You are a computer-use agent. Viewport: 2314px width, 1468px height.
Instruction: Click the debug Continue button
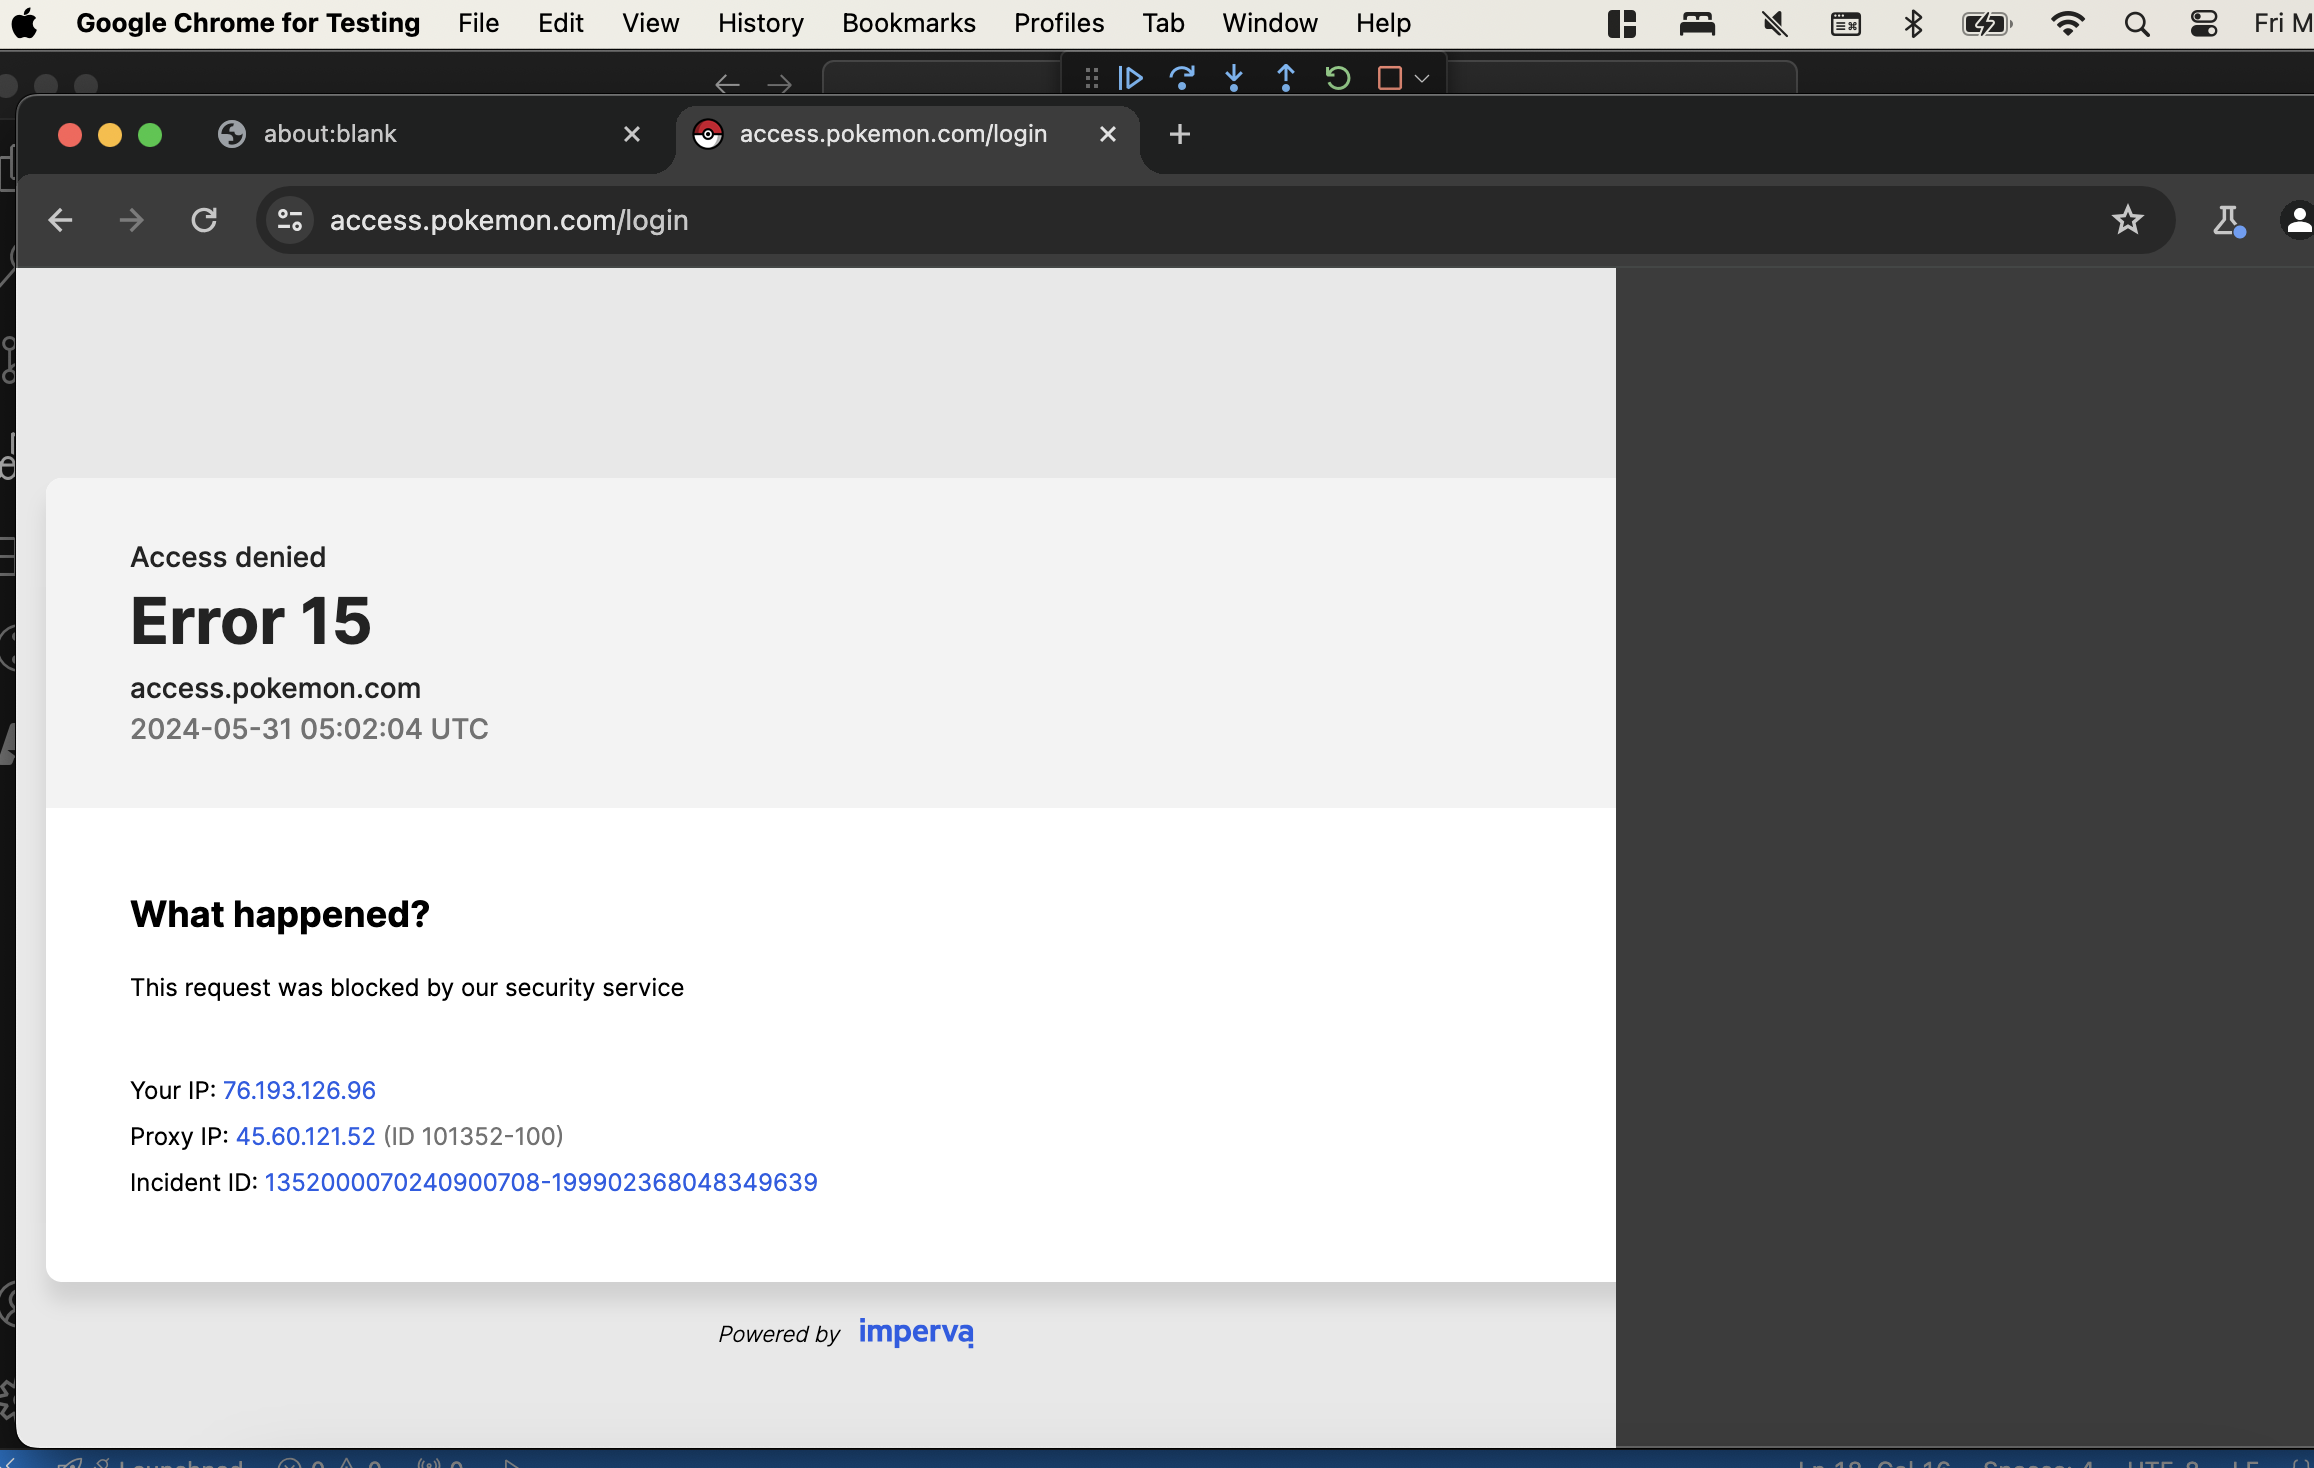1130,78
